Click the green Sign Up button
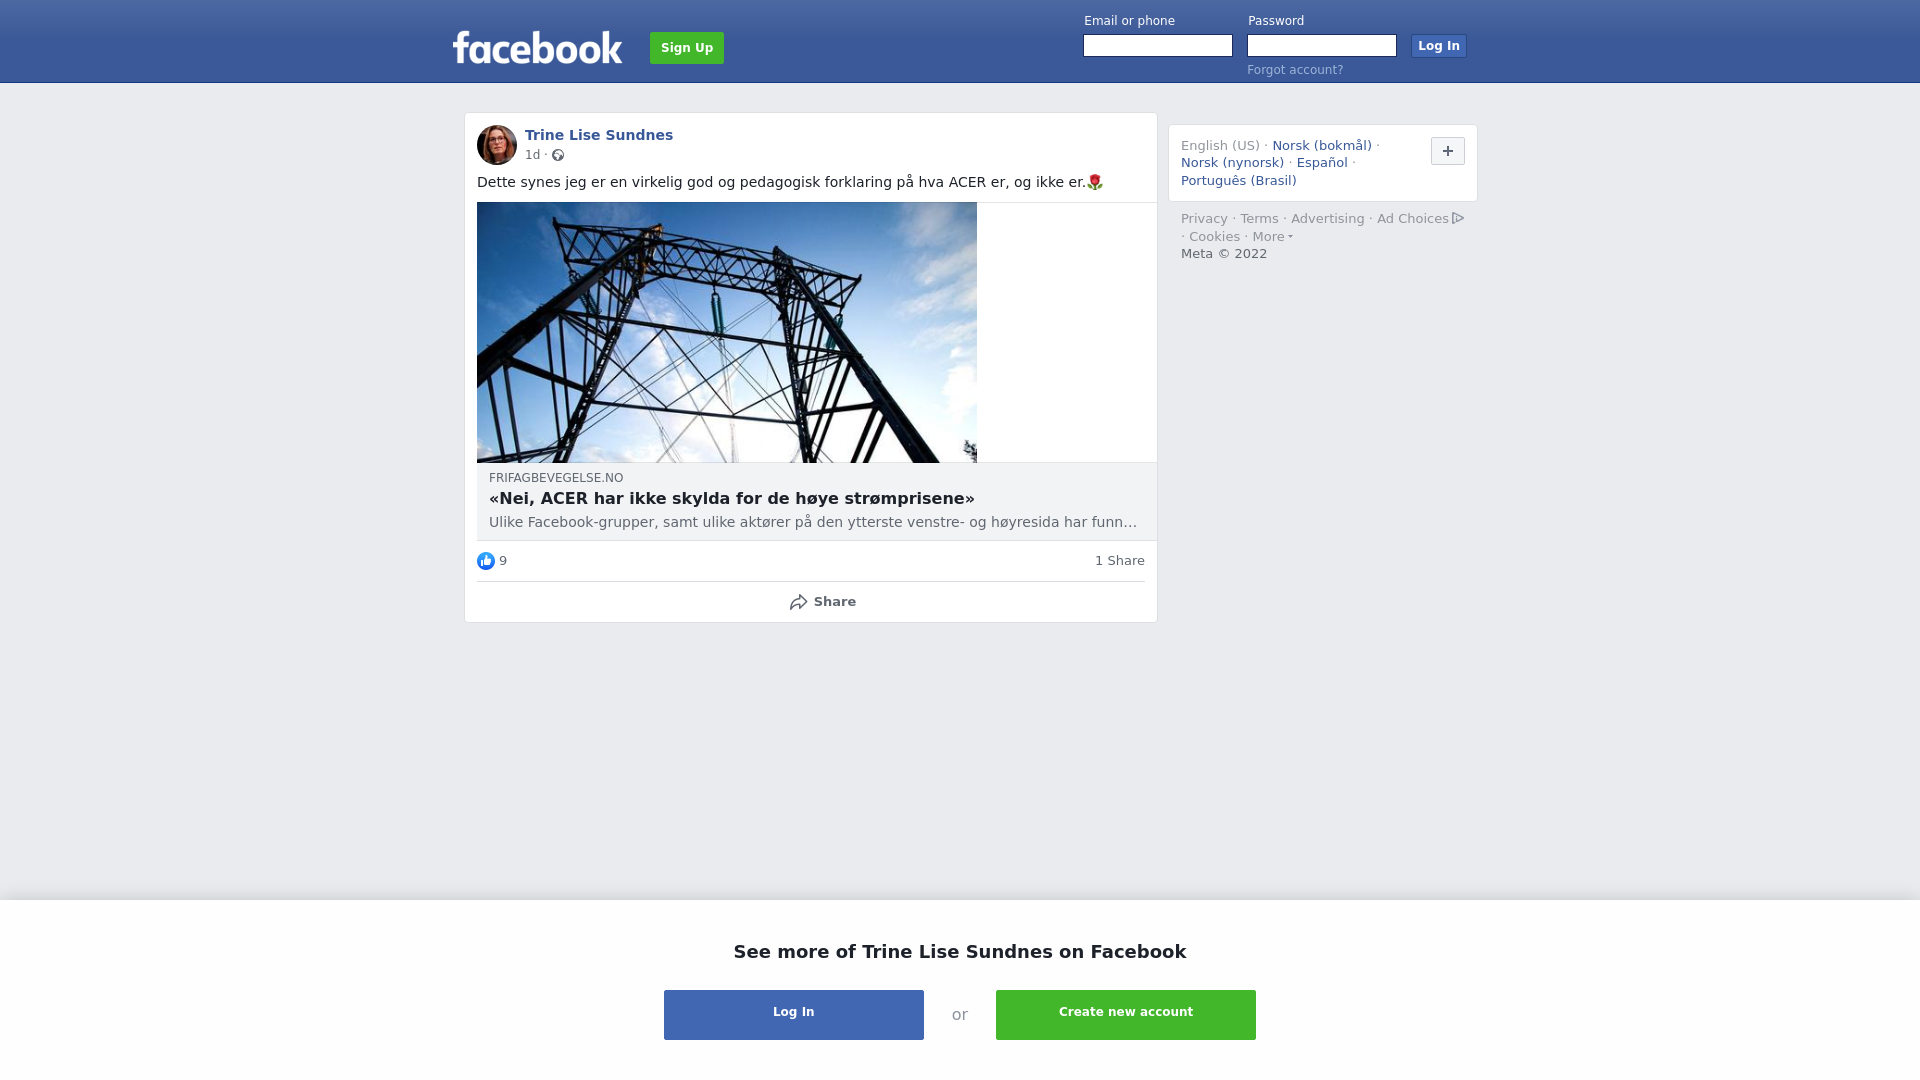The height and width of the screenshot is (1080, 1920). pos(687,48)
